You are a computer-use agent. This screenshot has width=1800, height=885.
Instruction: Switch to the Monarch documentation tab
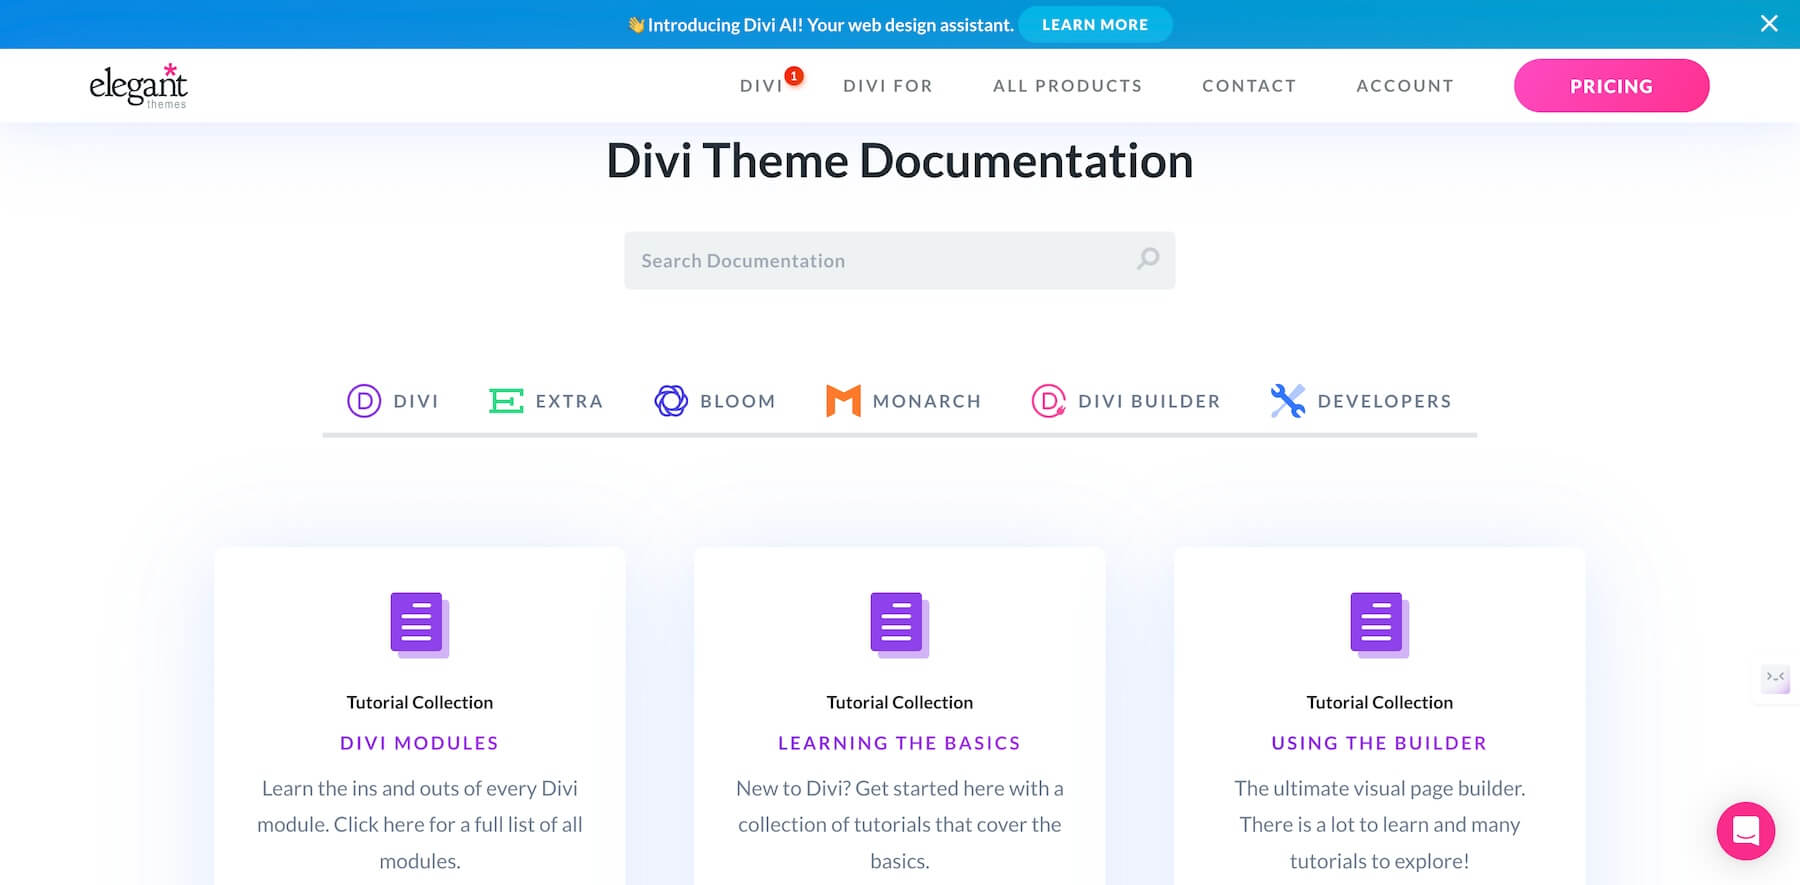click(x=904, y=401)
